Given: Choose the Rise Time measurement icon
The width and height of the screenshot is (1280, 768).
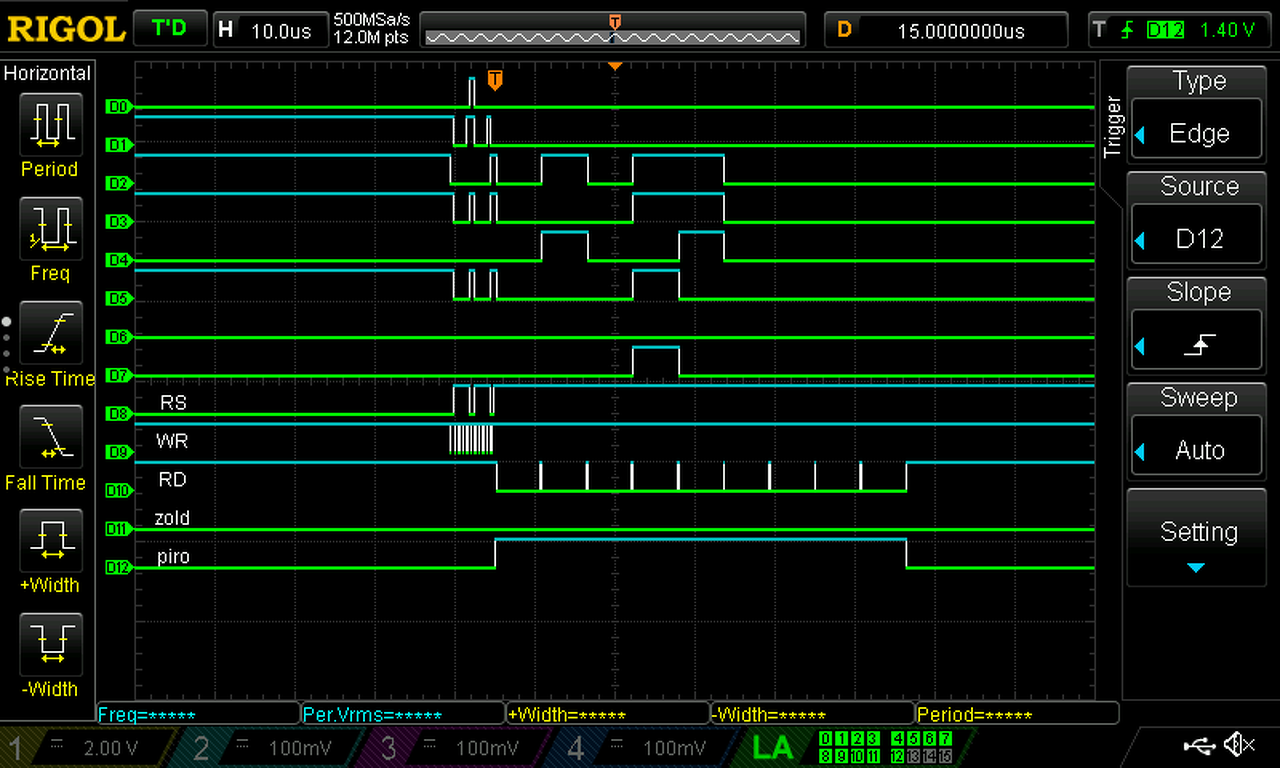Looking at the screenshot, I should pos(49,332).
